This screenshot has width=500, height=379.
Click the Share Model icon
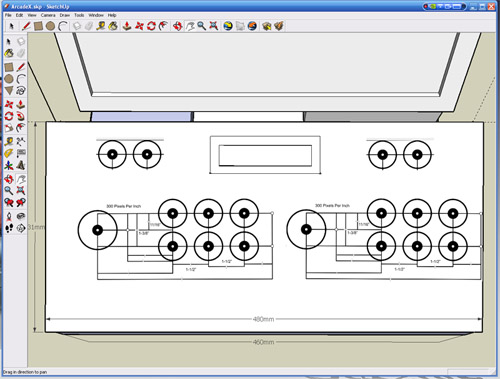[x=279, y=26]
